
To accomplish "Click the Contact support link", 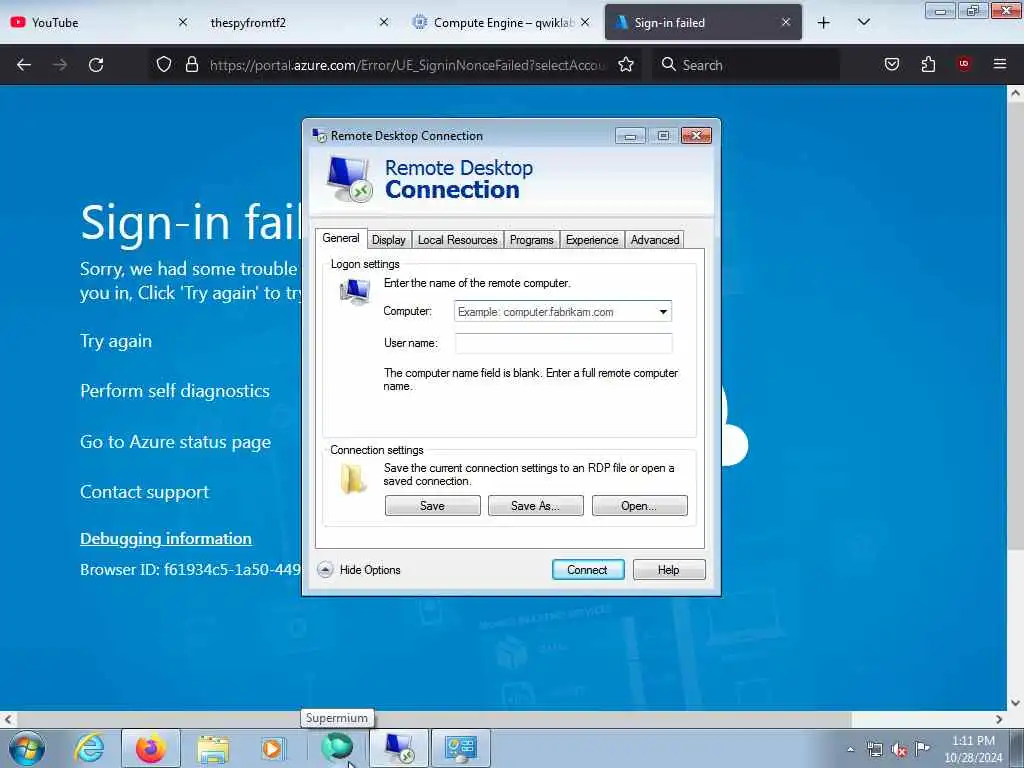I will pyautogui.click(x=144, y=492).
